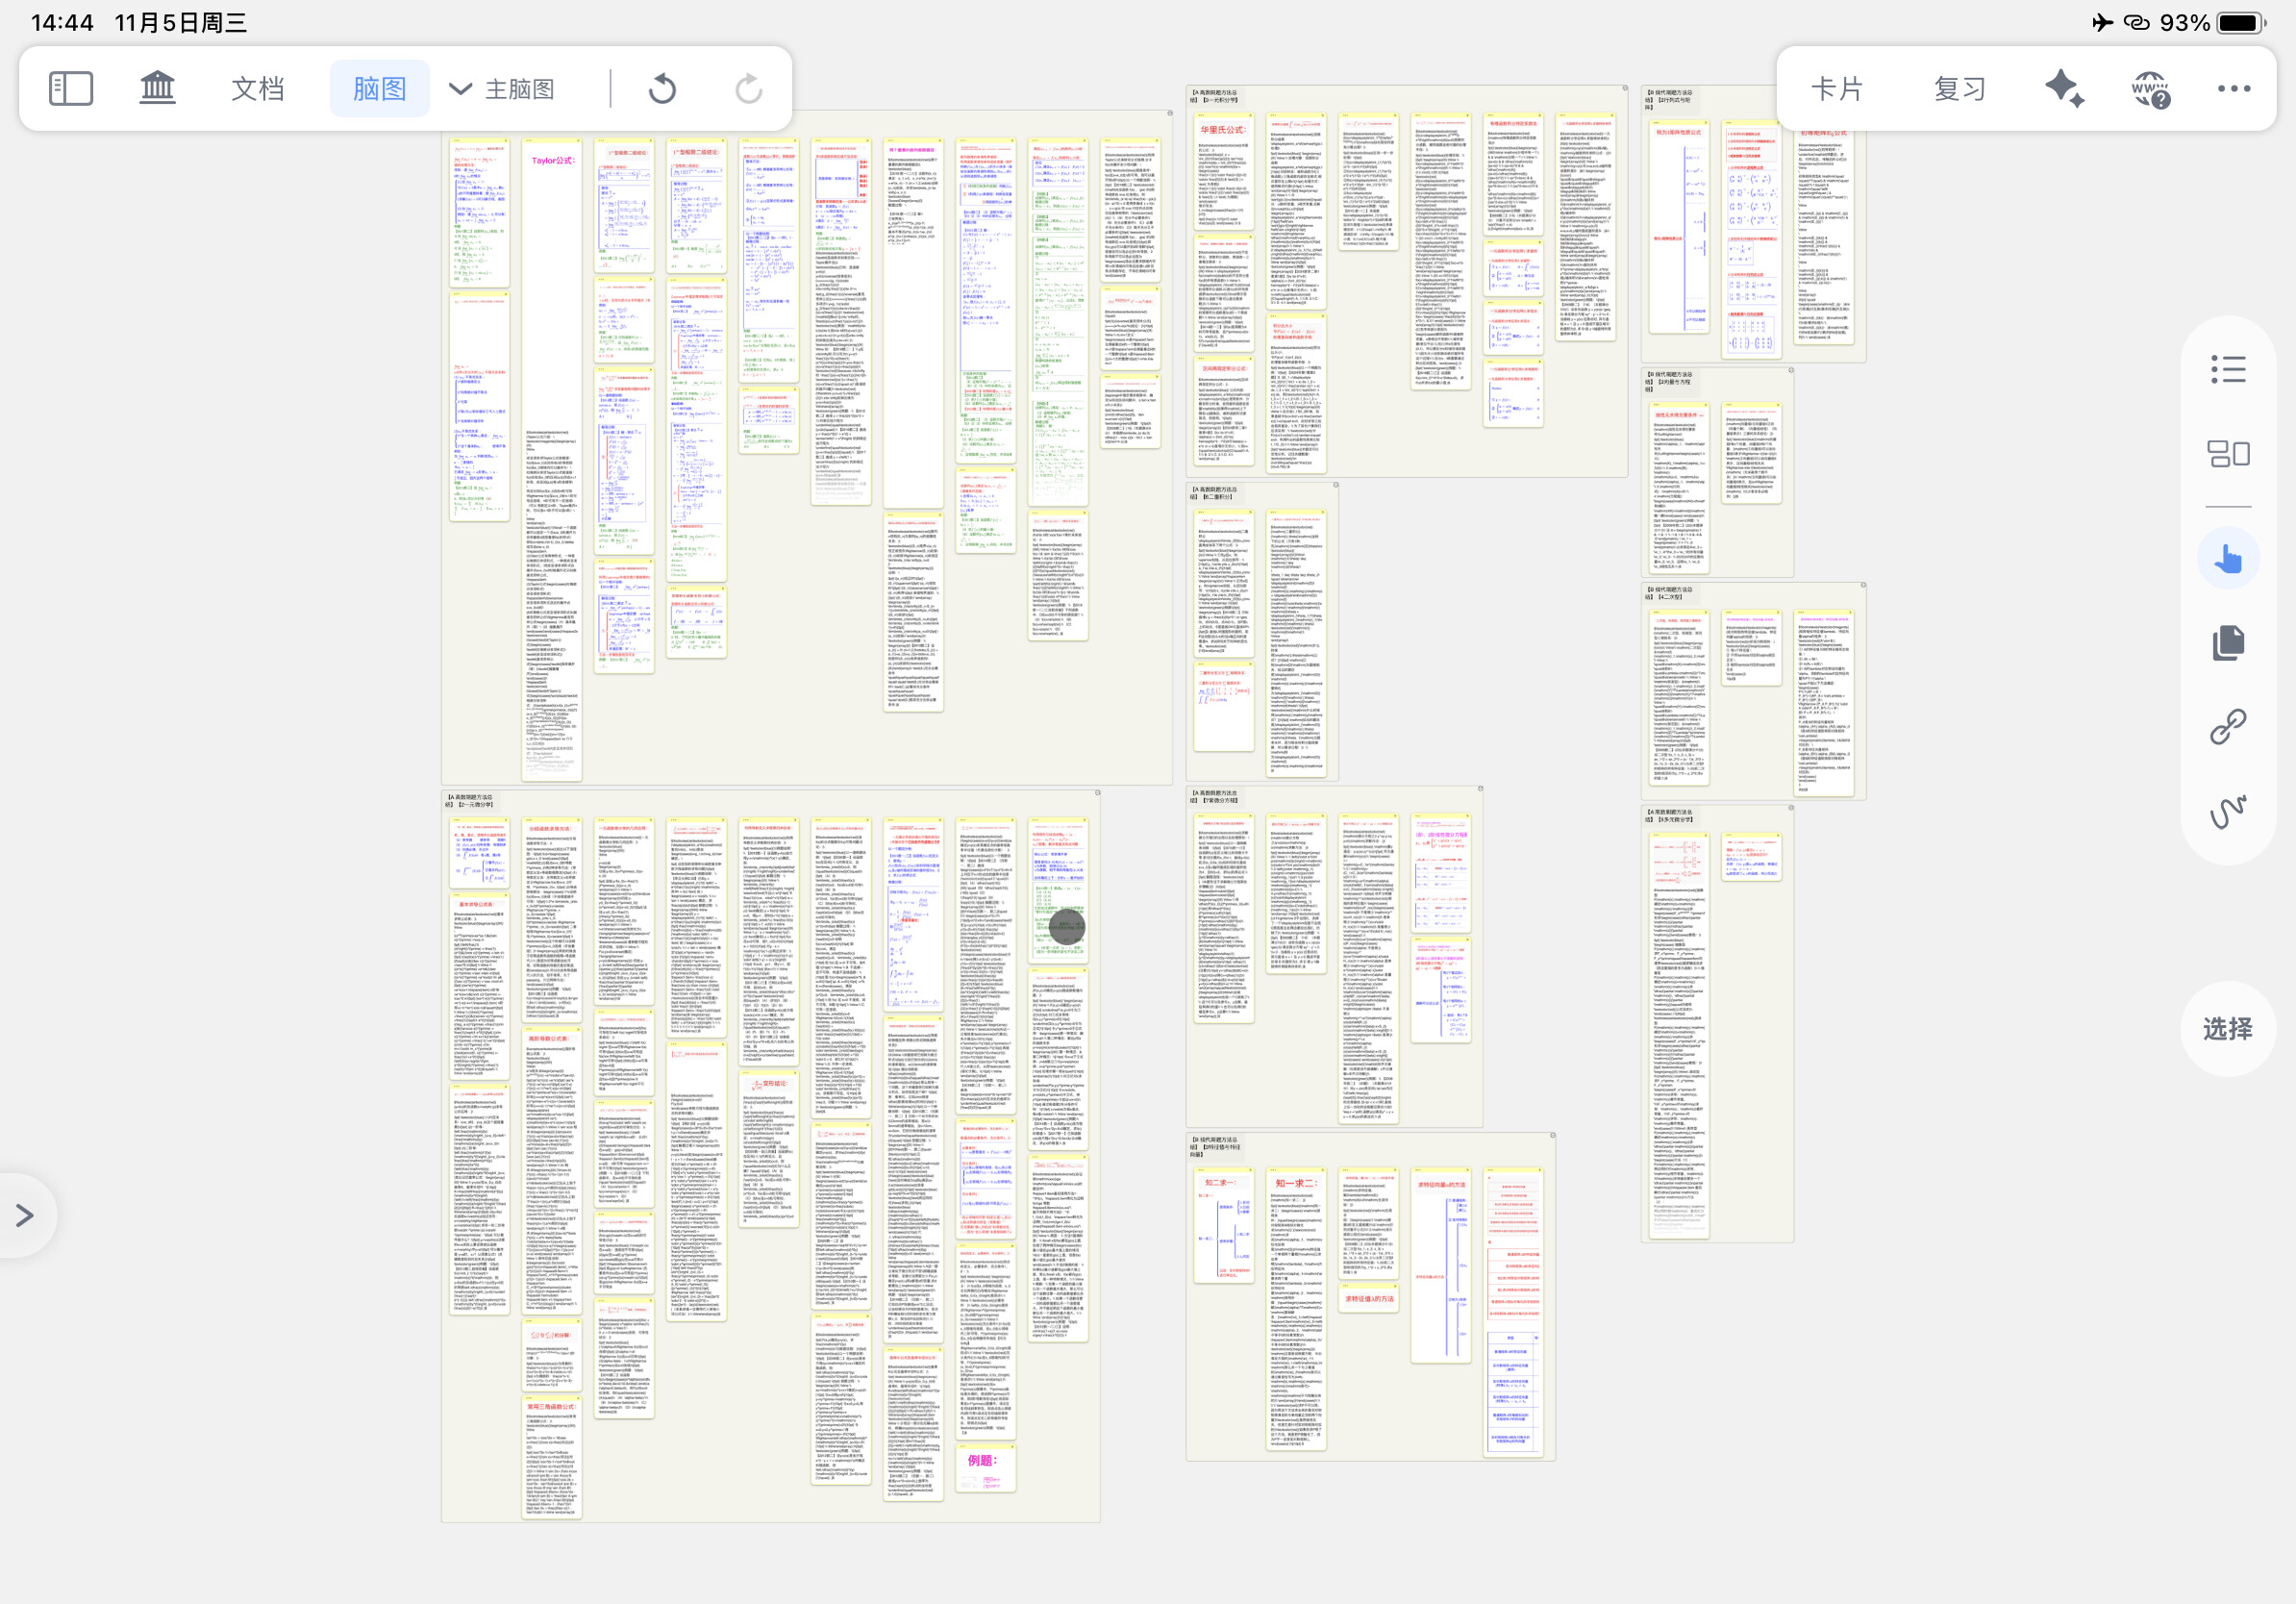
Task: Switch to the card layout icon
Action: [x=2228, y=454]
